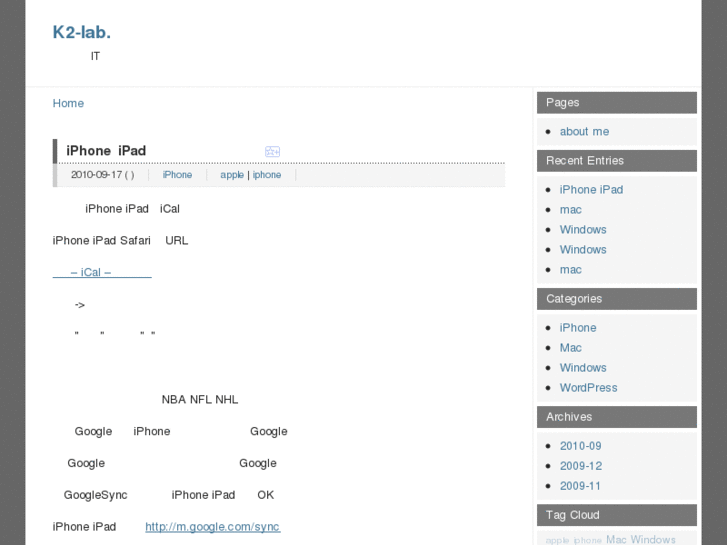Open the K2-lab. site title link
This screenshot has width=727, height=545.
point(82,32)
